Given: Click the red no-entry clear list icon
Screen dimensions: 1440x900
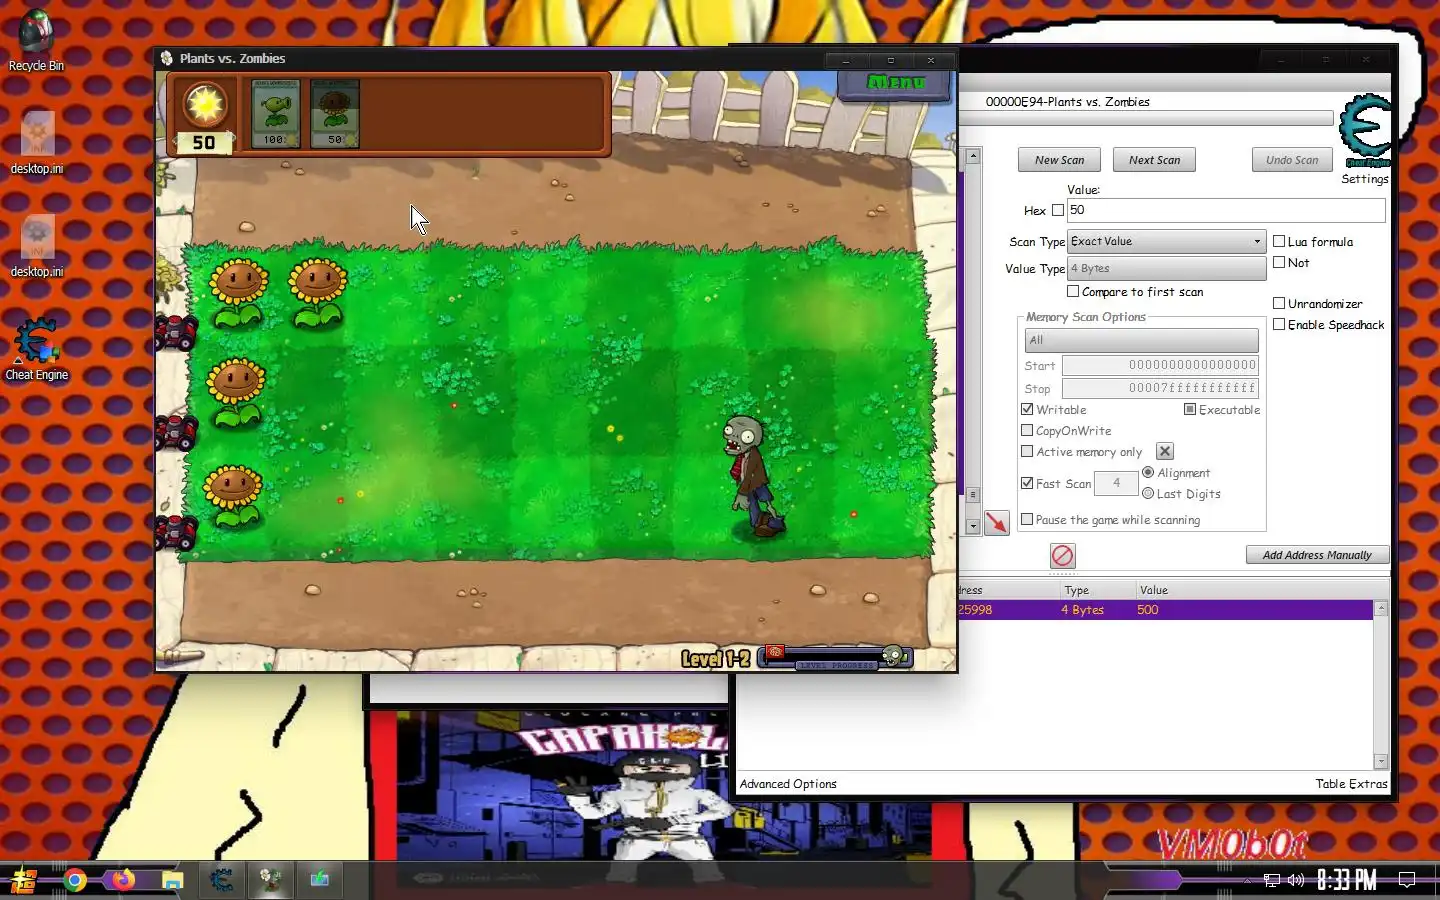Looking at the screenshot, I should pyautogui.click(x=1062, y=555).
